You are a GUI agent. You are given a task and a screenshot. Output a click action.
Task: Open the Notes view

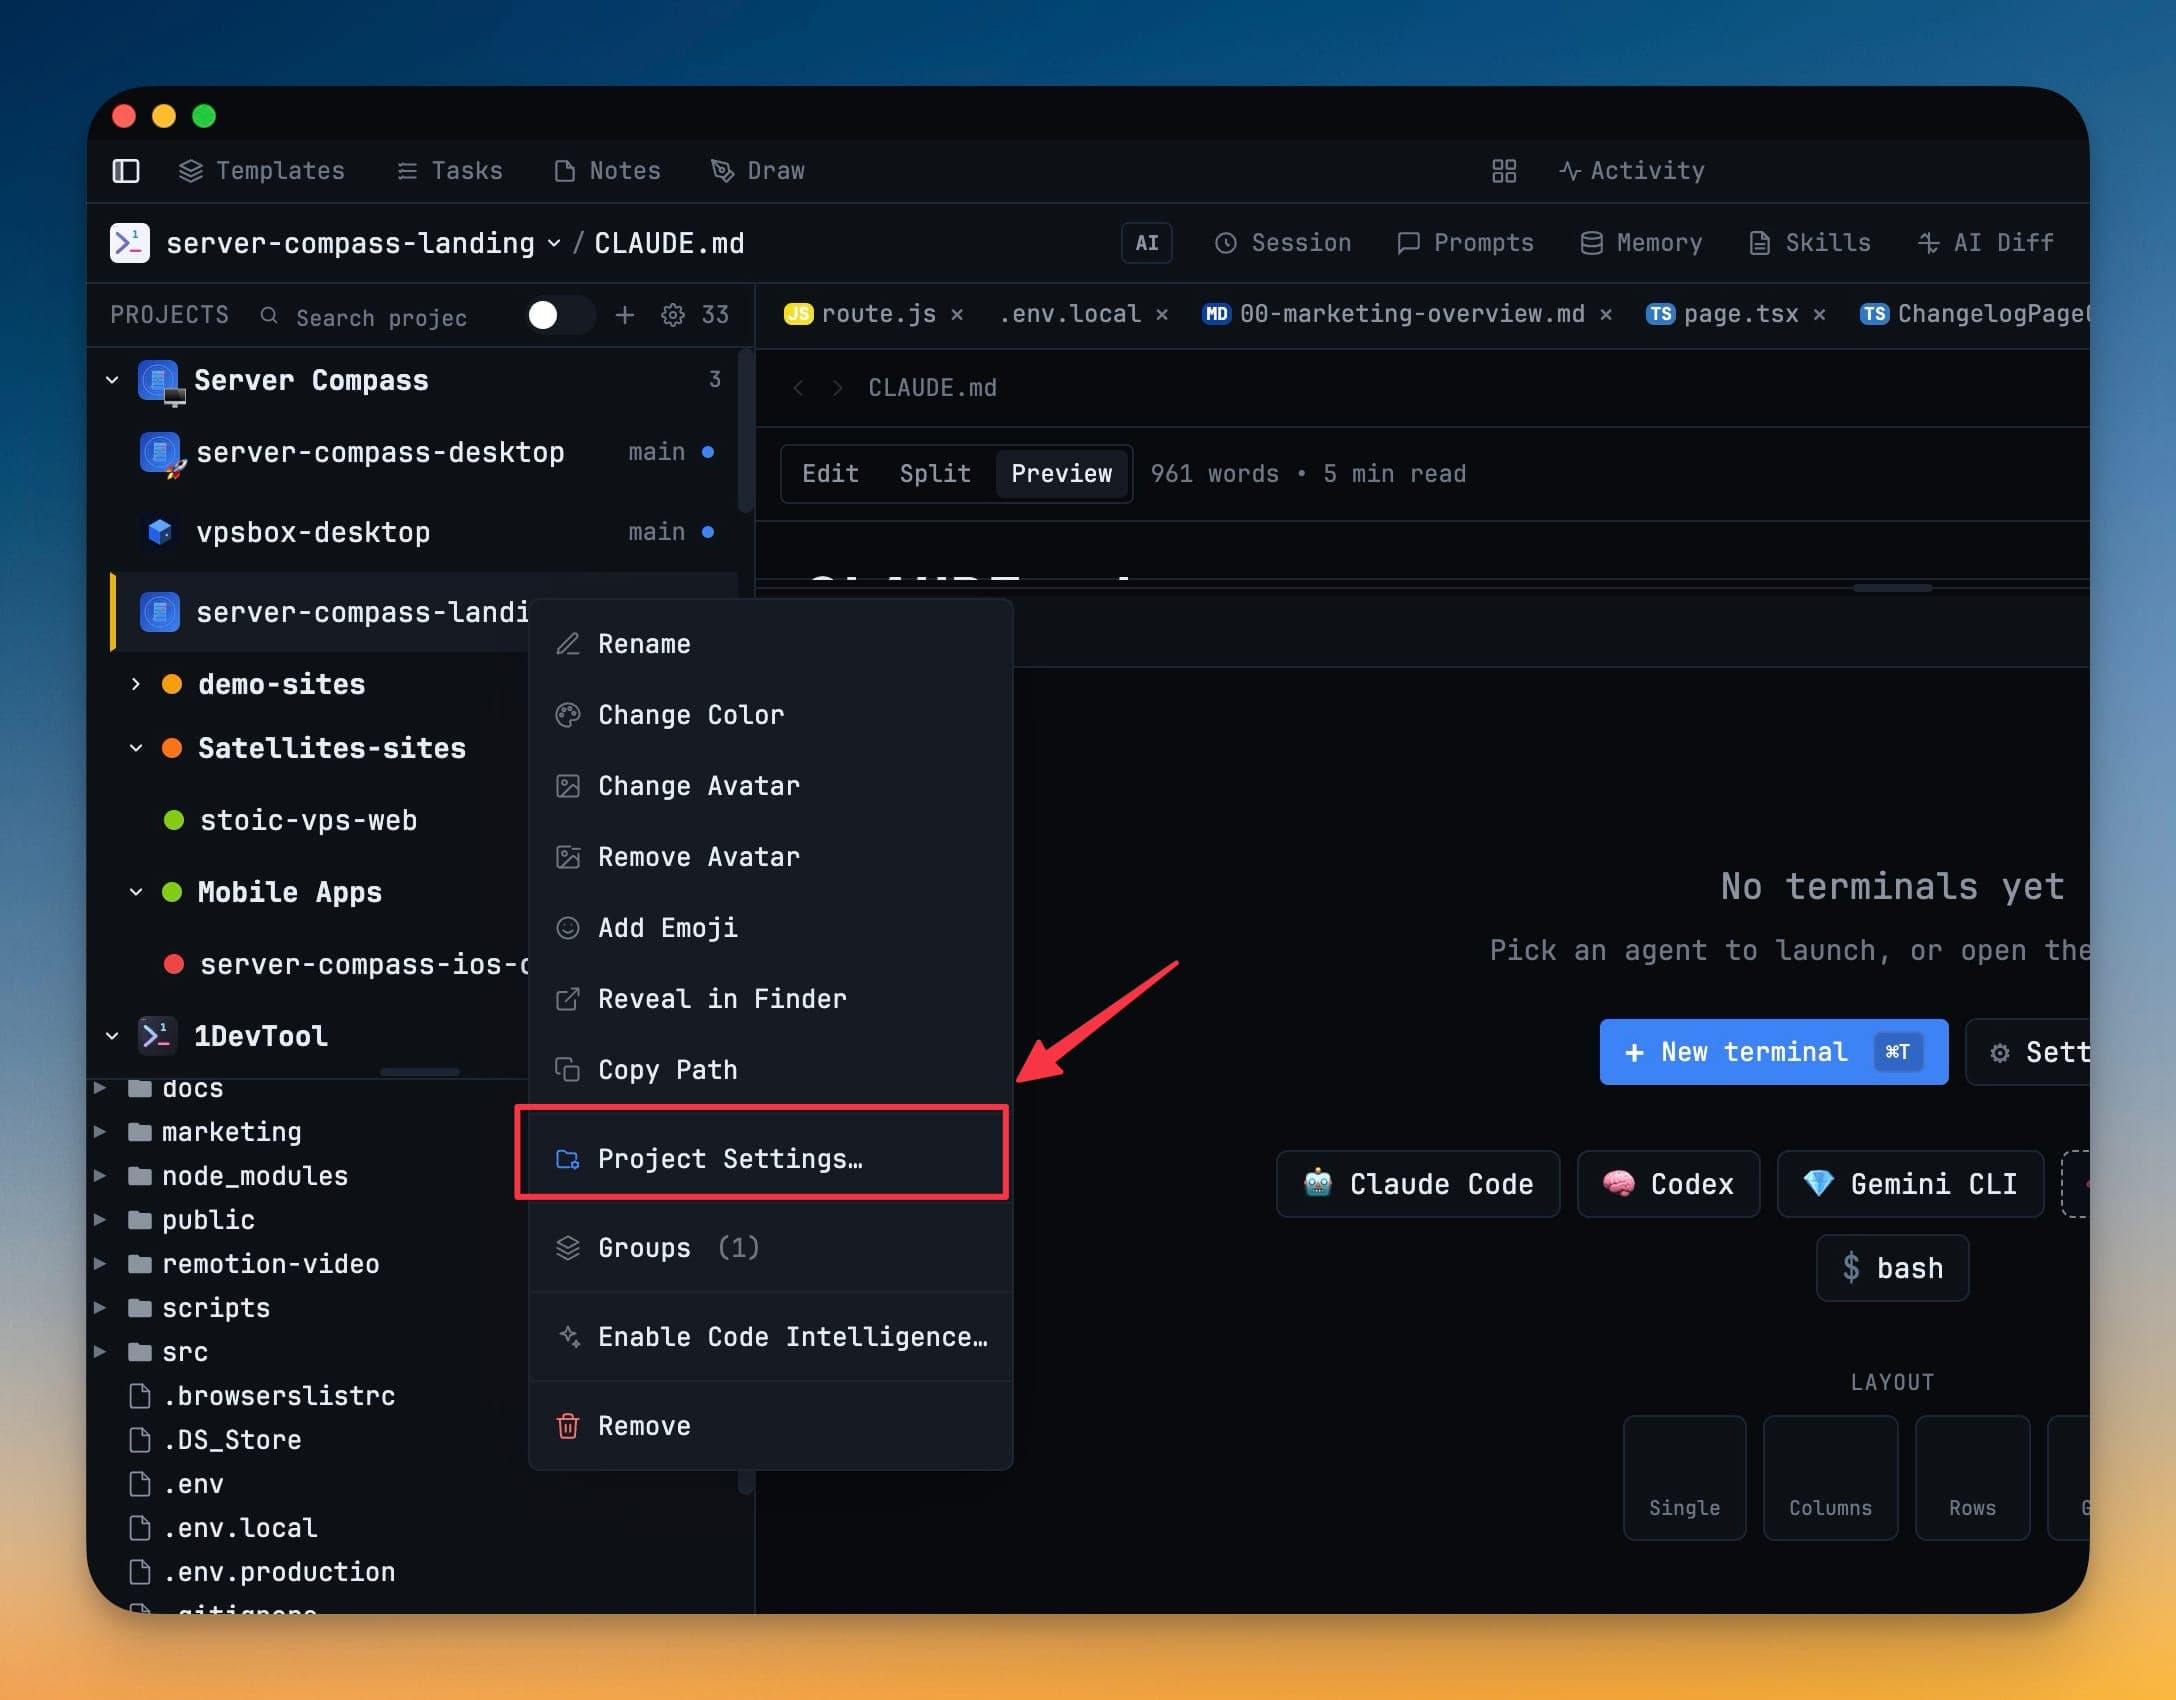607,171
